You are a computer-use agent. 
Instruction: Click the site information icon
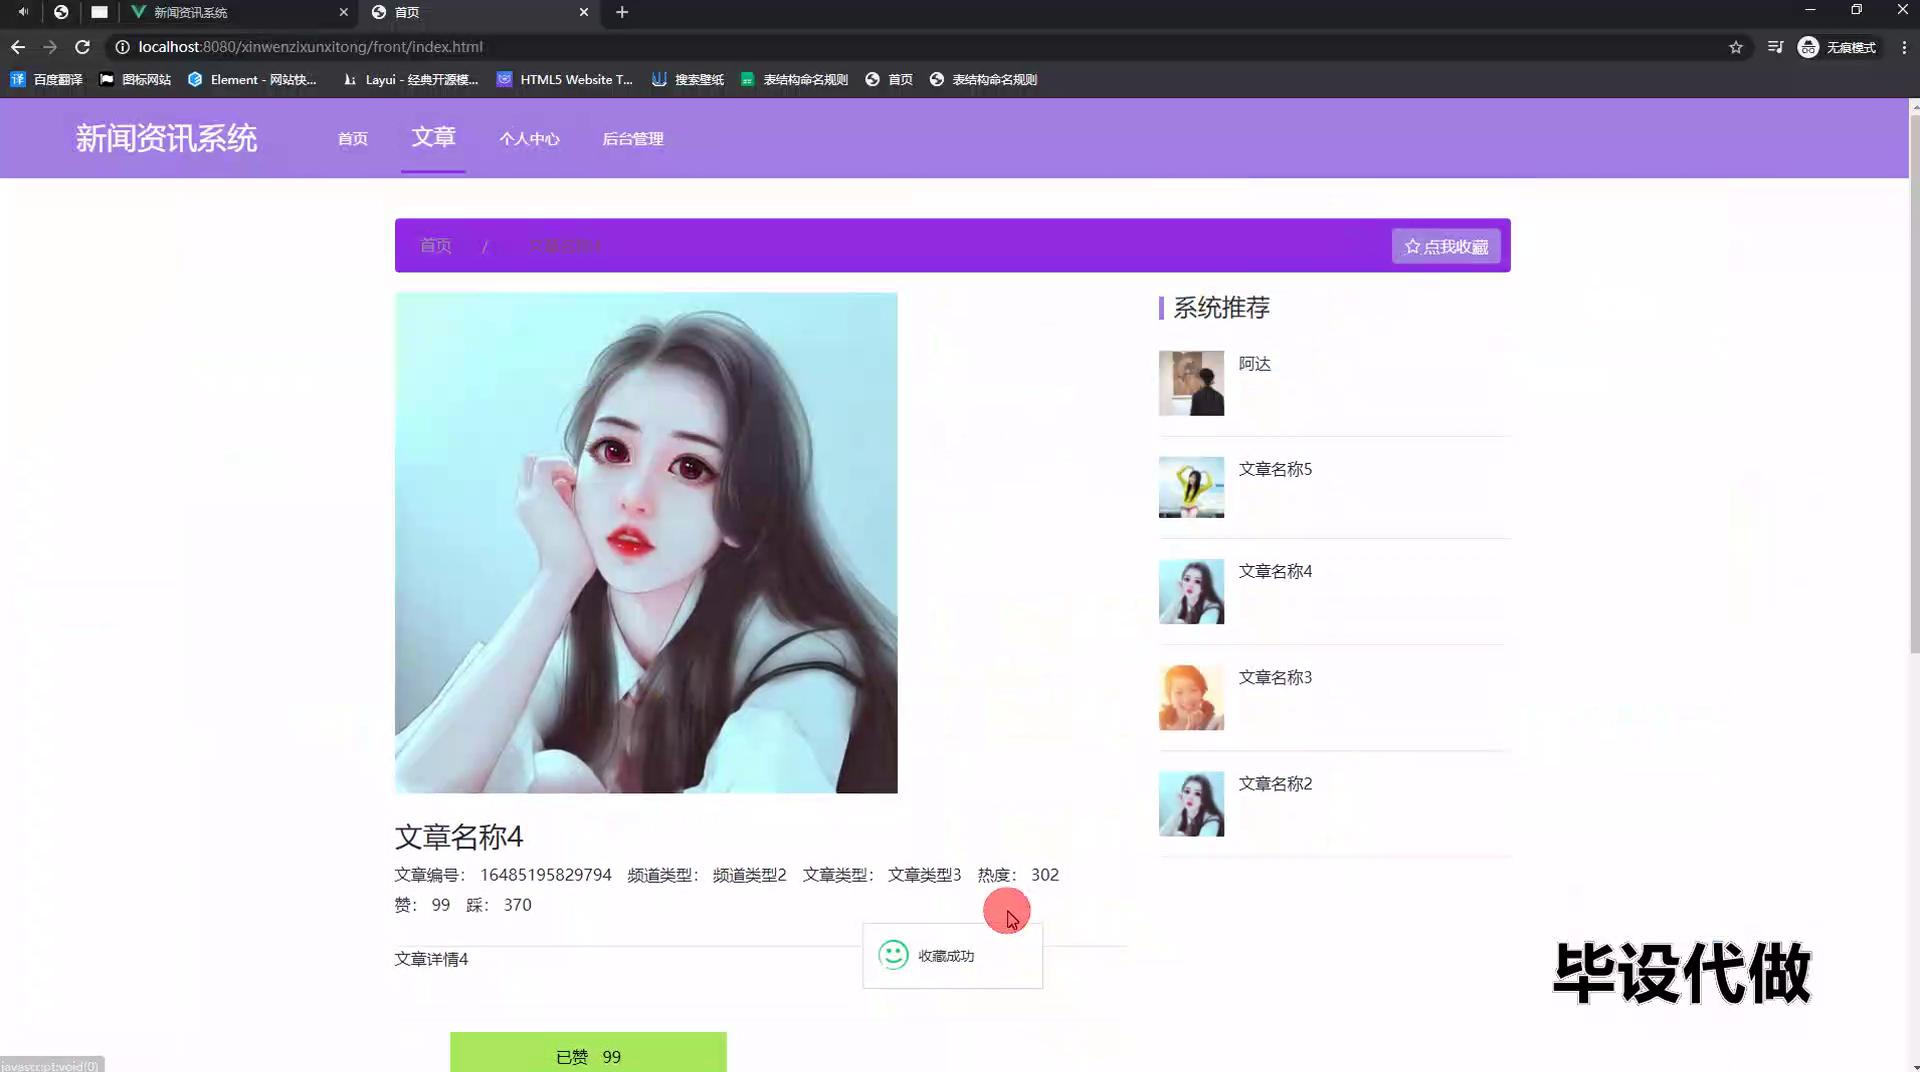click(x=122, y=47)
